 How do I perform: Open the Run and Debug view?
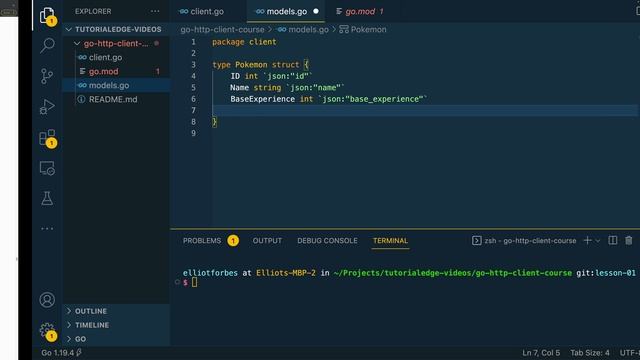click(47, 107)
